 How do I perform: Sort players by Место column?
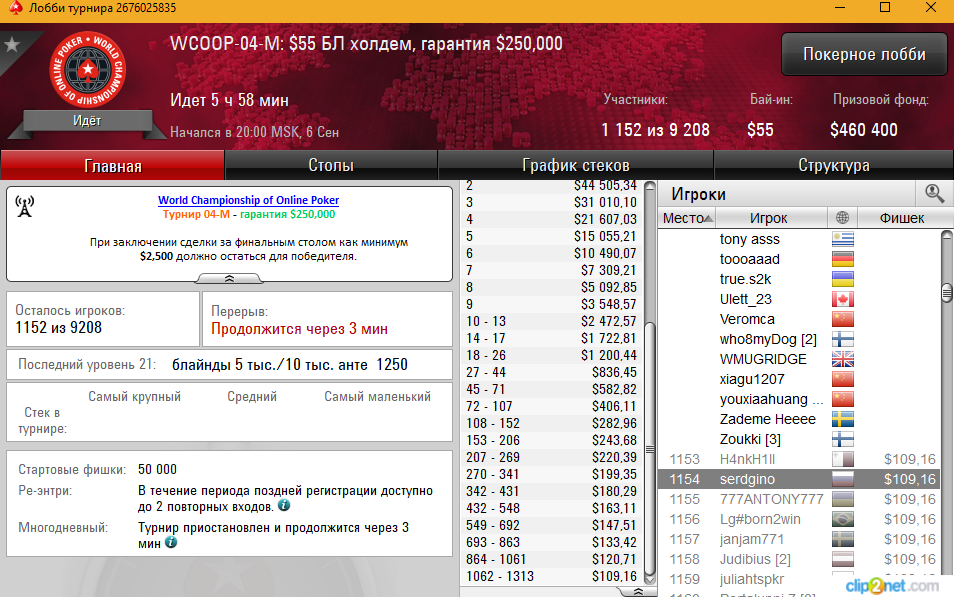[x=687, y=218]
